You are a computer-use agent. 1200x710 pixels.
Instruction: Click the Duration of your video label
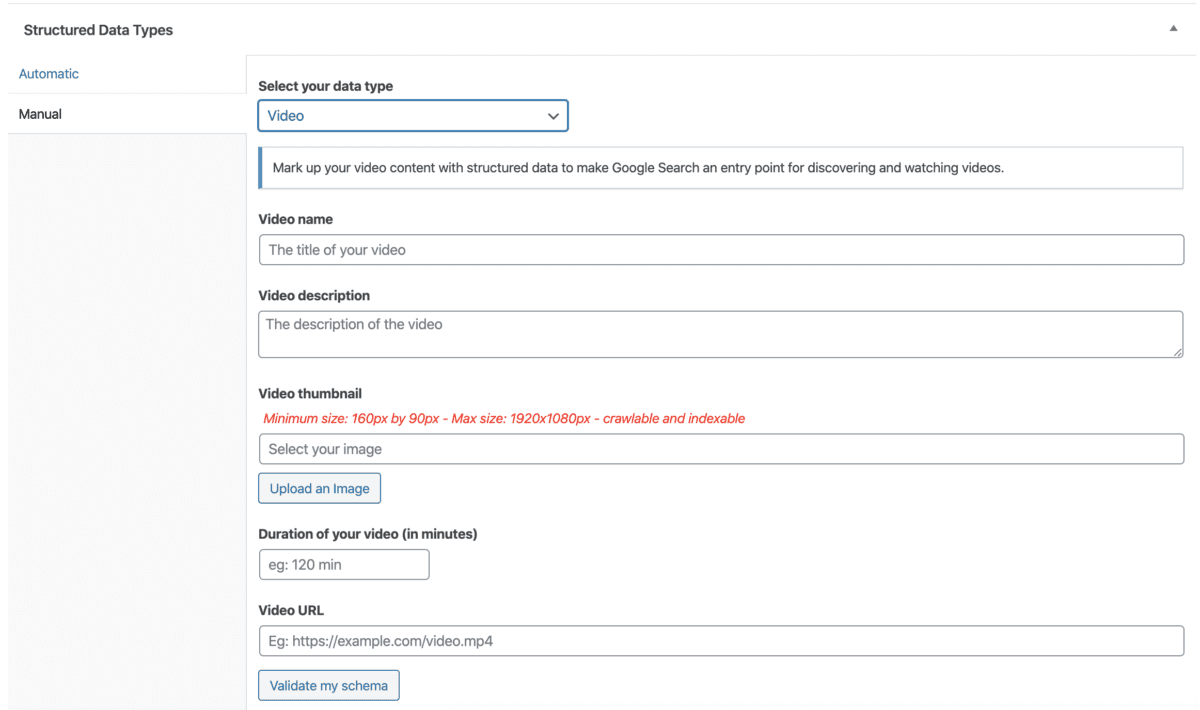pos(368,534)
